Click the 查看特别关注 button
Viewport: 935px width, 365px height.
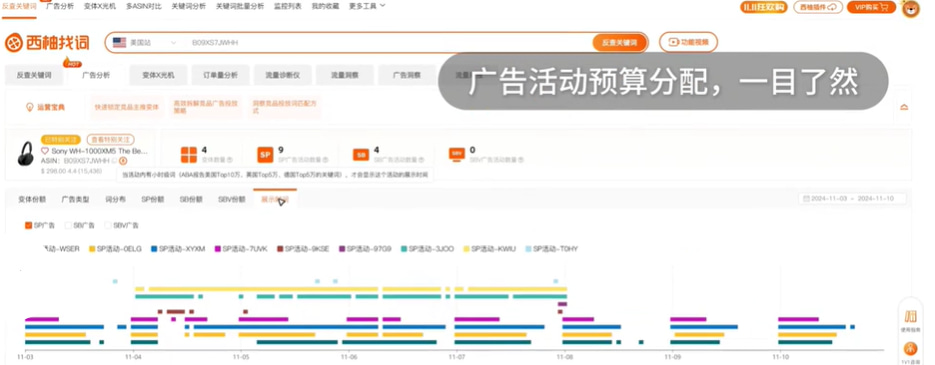pos(110,140)
